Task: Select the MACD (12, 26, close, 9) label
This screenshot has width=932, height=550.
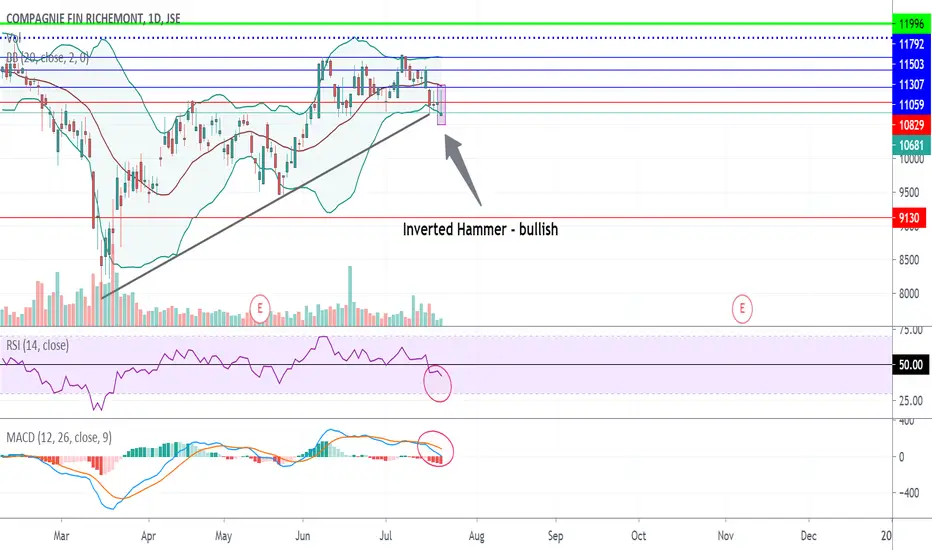Action: pyautogui.click(x=59, y=438)
